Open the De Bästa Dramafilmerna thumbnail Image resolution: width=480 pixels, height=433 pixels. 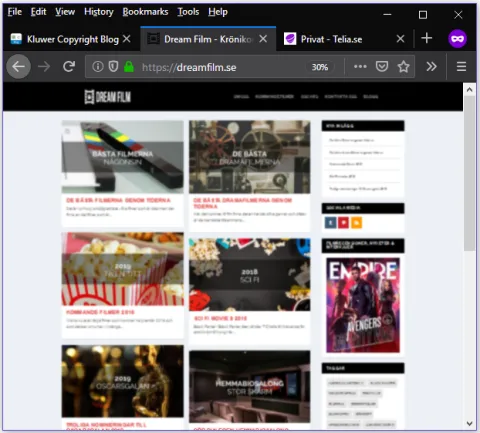point(250,157)
